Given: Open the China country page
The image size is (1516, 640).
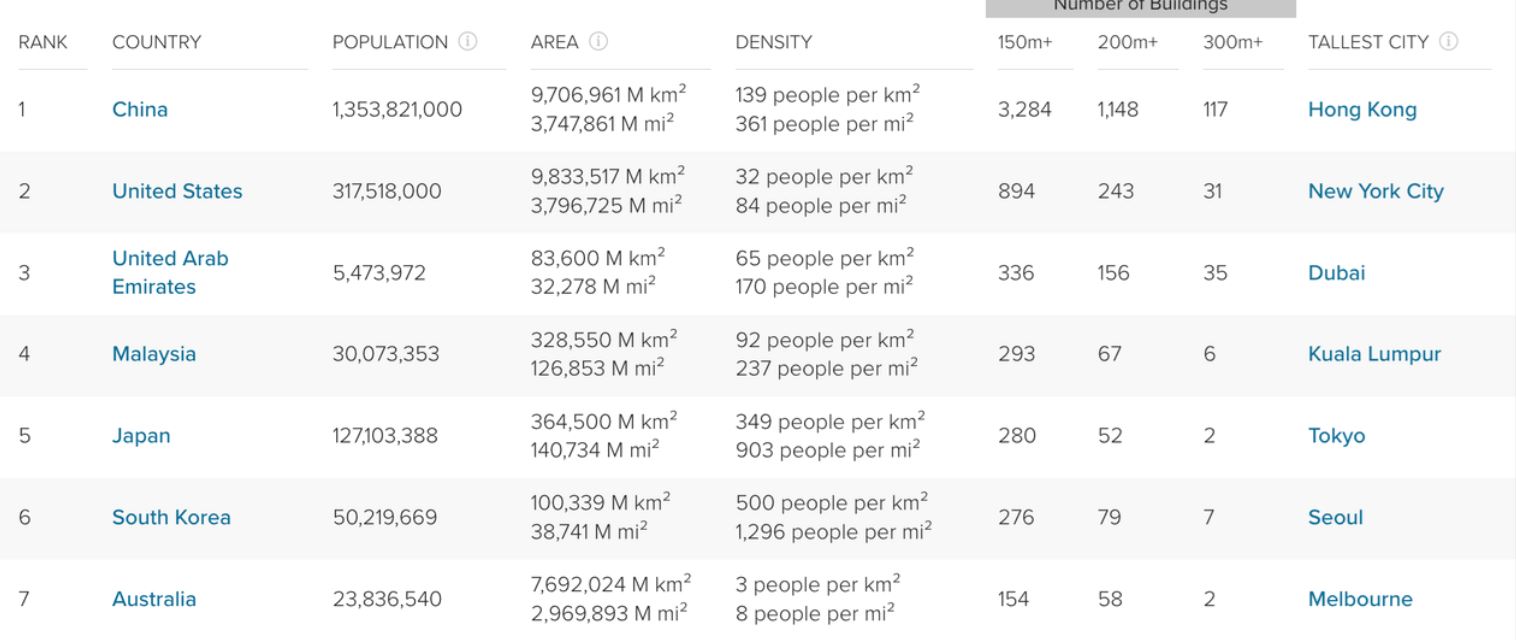Looking at the screenshot, I should [139, 110].
